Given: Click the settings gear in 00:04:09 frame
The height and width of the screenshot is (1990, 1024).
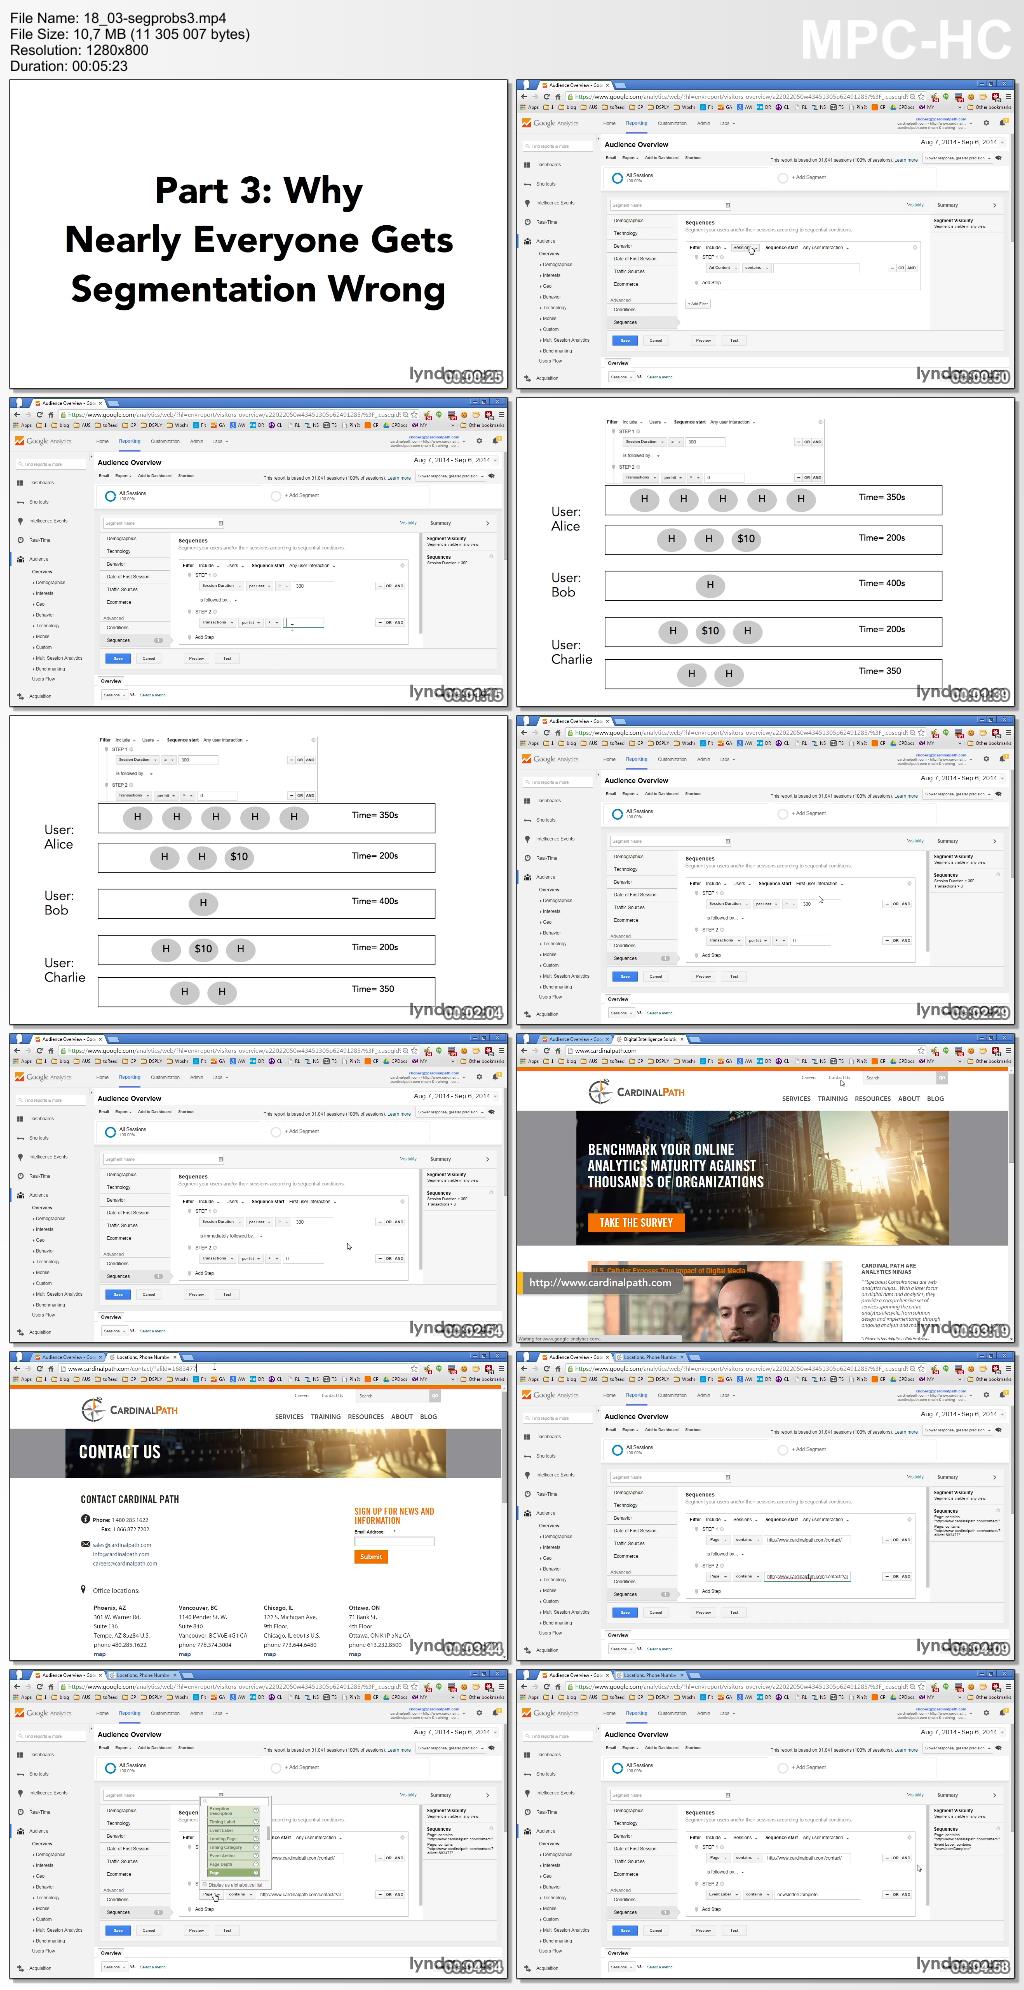Looking at the screenshot, I should pyautogui.click(x=986, y=1395).
